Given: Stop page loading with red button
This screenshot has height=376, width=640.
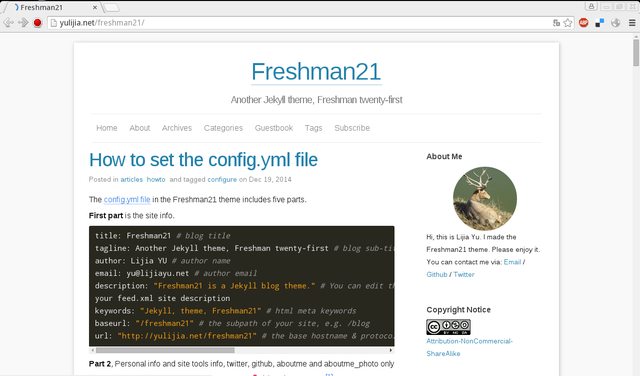Looking at the screenshot, I should click(x=38, y=23).
